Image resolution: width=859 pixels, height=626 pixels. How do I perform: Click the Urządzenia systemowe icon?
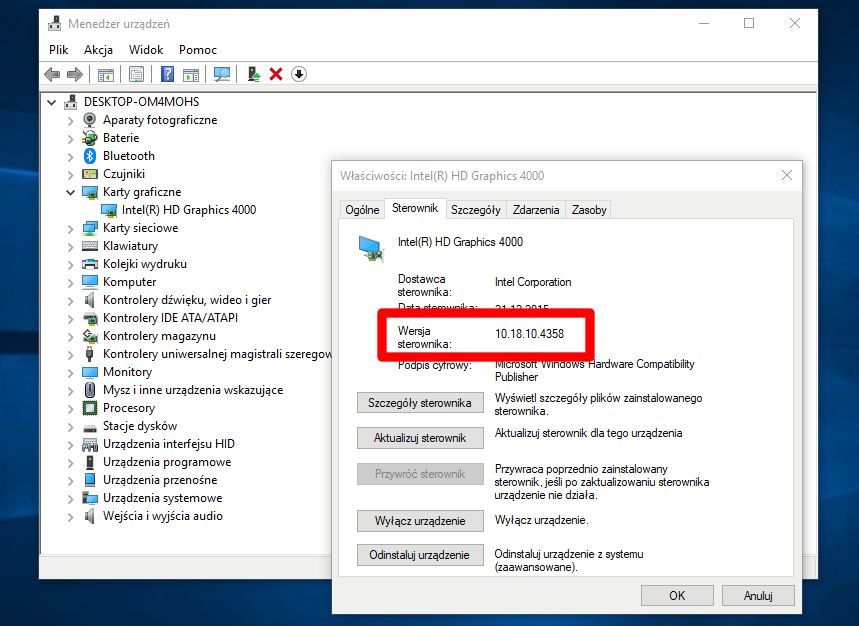[x=90, y=498]
